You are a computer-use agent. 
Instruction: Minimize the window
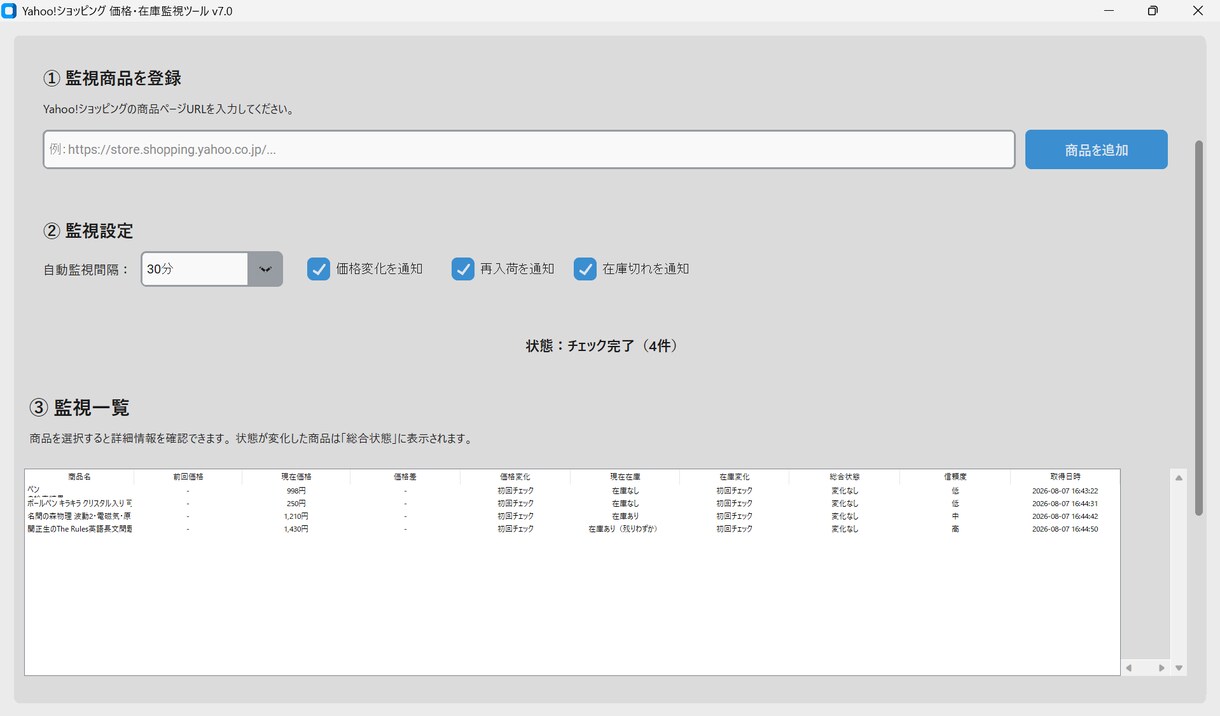coord(1108,11)
